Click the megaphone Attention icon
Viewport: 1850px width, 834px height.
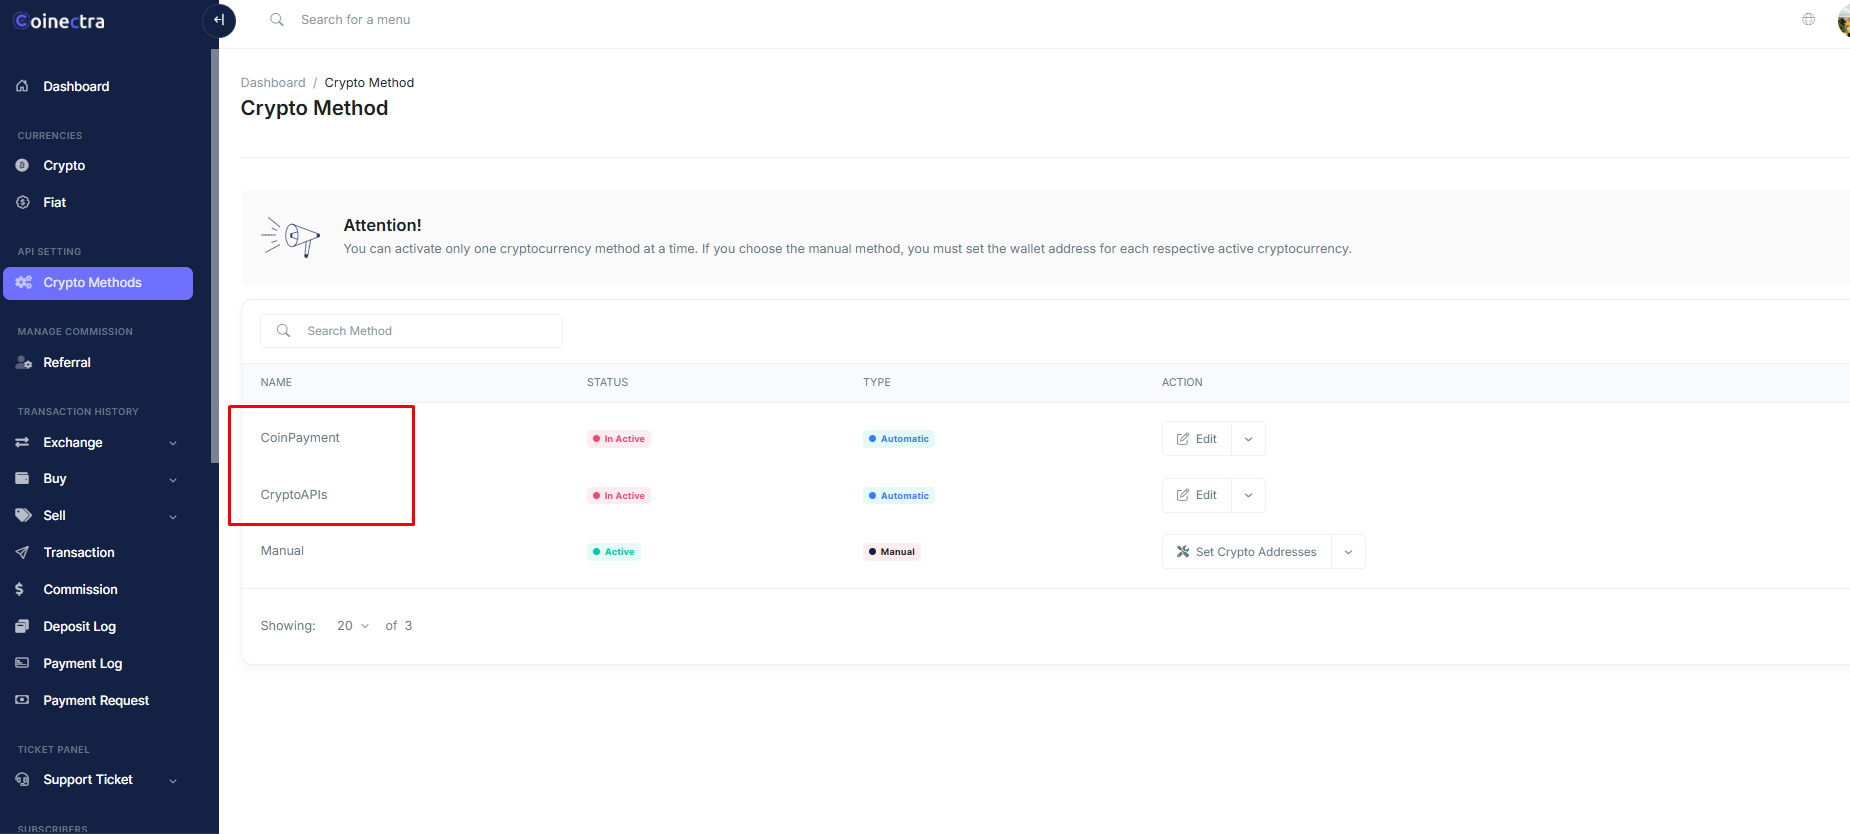[290, 237]
